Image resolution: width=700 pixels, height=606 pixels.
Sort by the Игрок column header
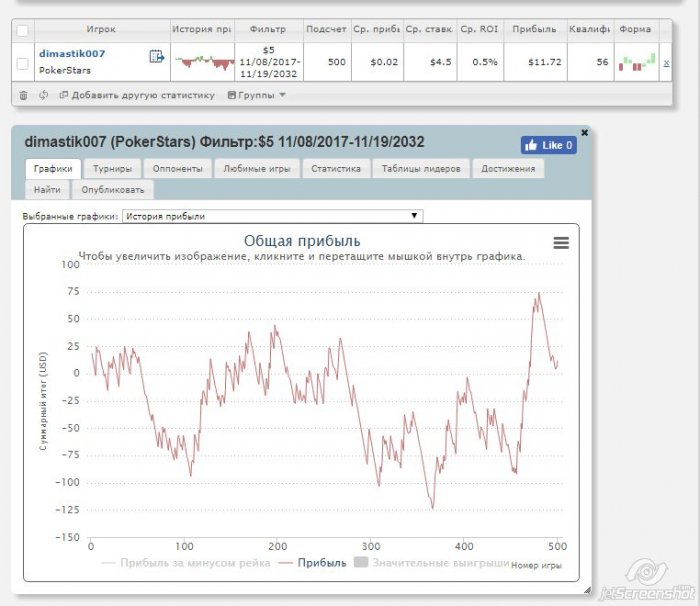point(101,29)
